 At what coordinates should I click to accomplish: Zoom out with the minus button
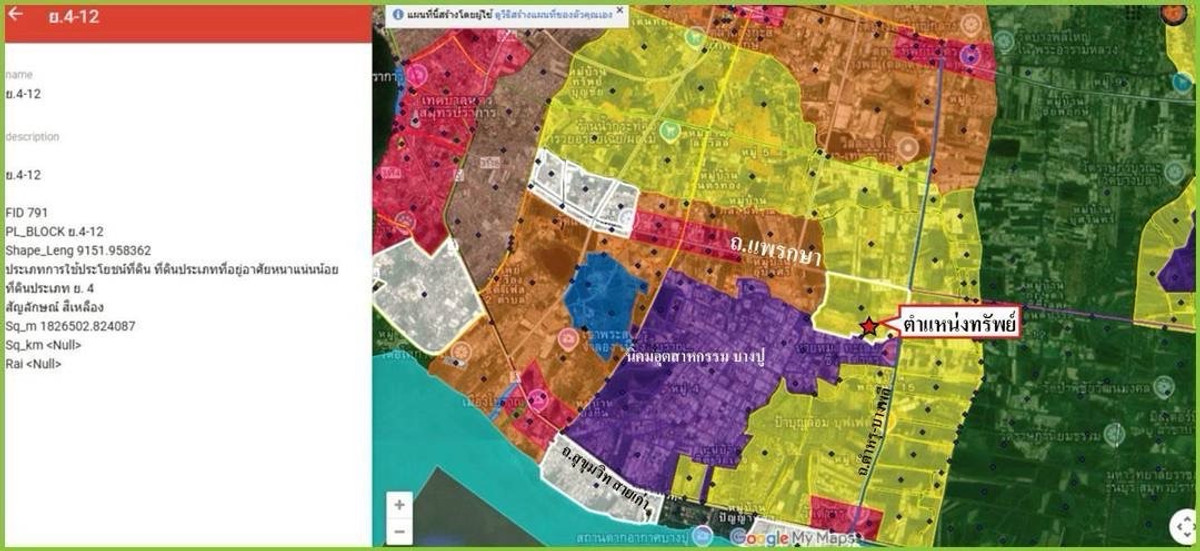click(x=399, y=531)
